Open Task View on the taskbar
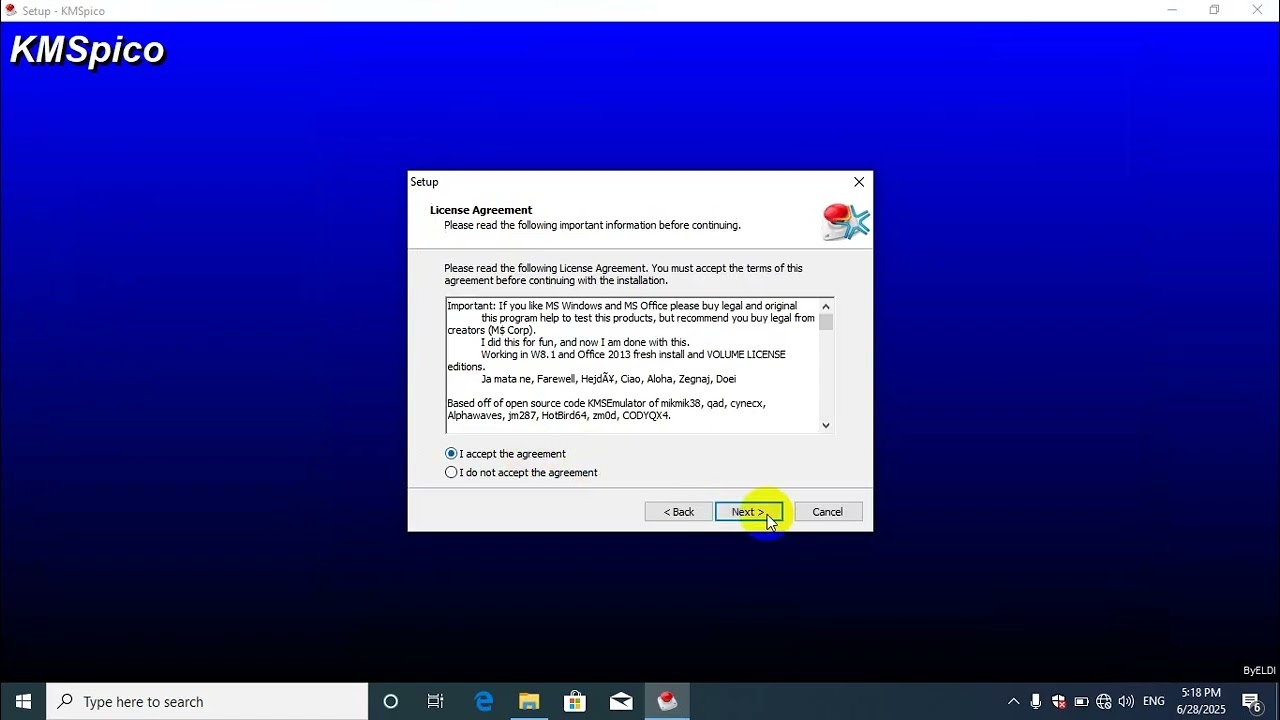This screenshot has height=720, width=1280. coord(436,702)
